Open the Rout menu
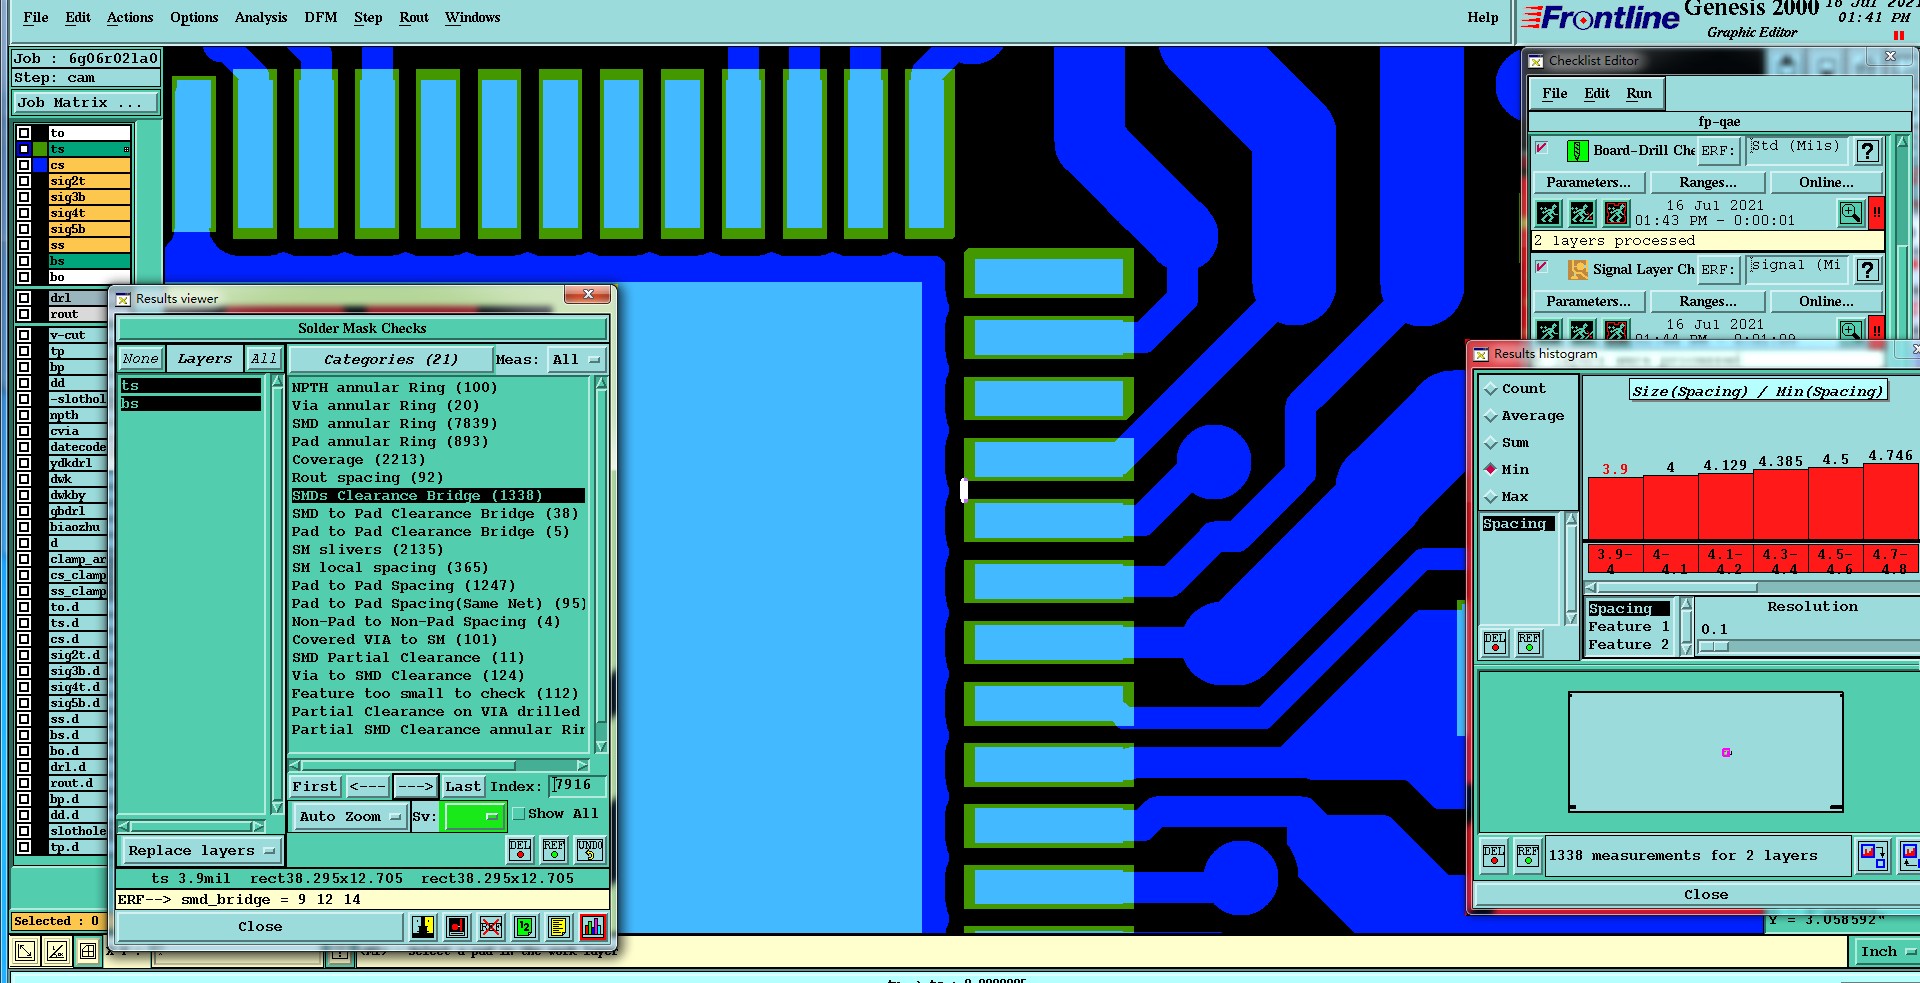The width and height of the screenshot is (1920, 983). (414, 18)
